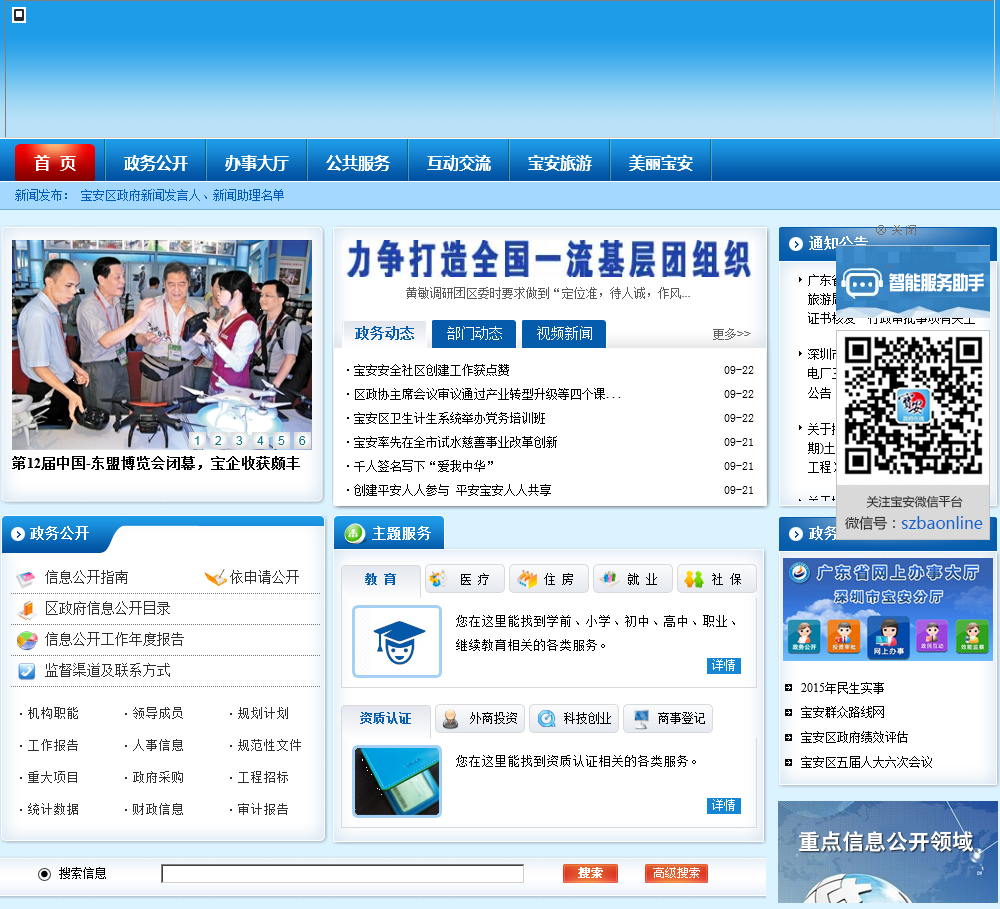This screenshot has height=909, width=1000.
Task: Open the 2015年民生实事 link
Action: [x=842, y=688]
